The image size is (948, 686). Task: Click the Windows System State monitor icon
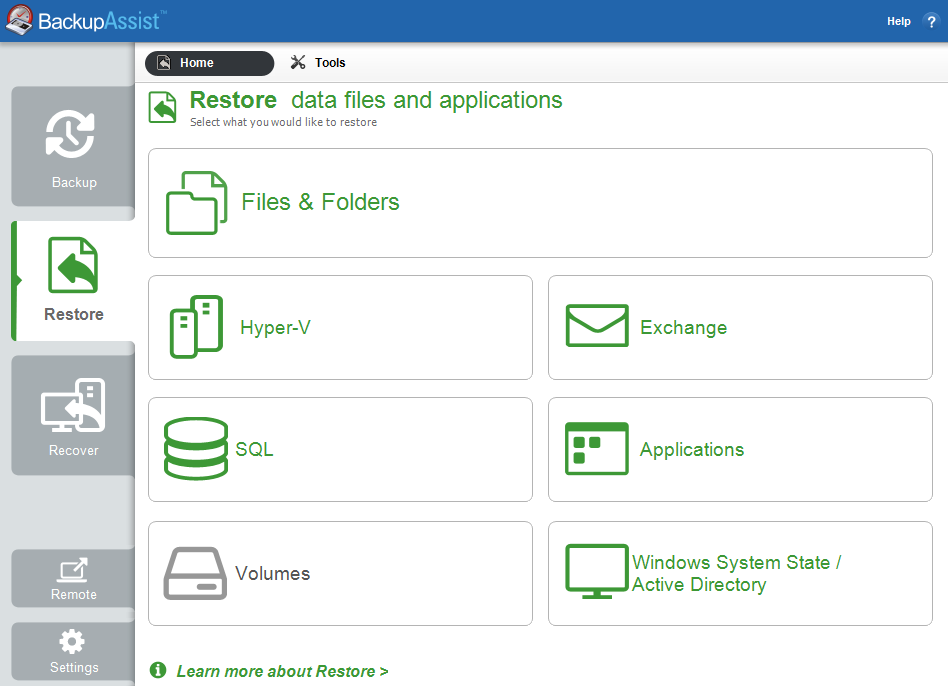coord(597,571)
